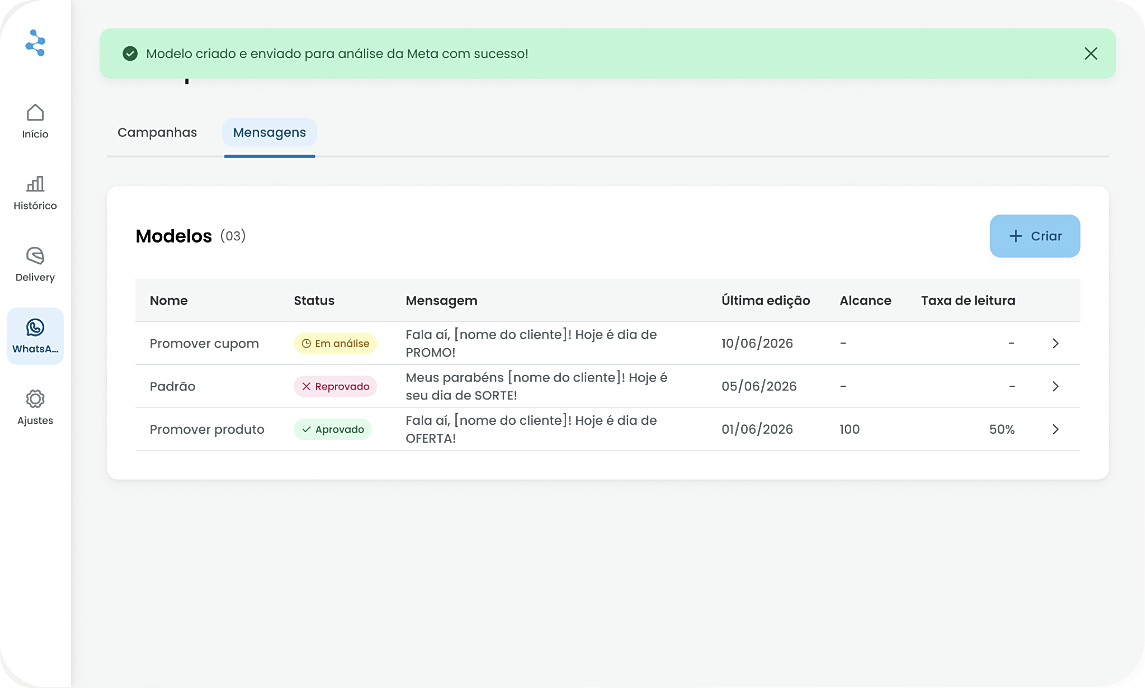Click the Em análise status badge
The image size is (1145, 688).
(x=335, y=343)
